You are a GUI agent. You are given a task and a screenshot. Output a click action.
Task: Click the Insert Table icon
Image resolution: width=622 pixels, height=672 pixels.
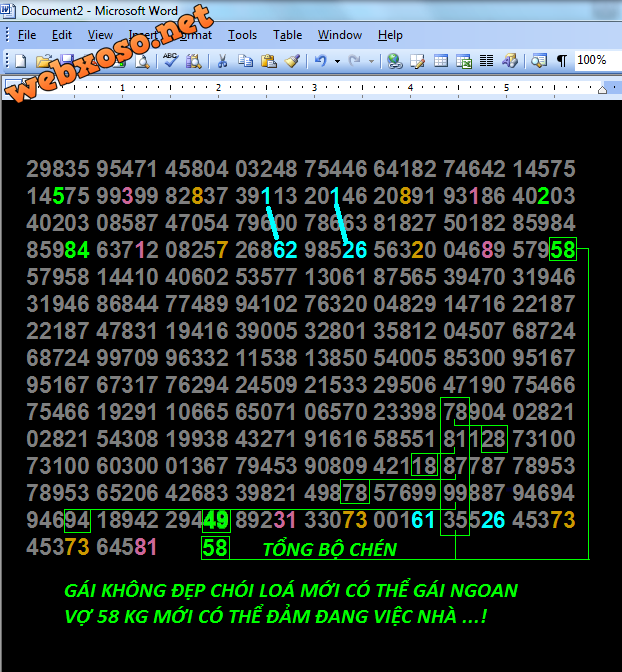point(441,61)
